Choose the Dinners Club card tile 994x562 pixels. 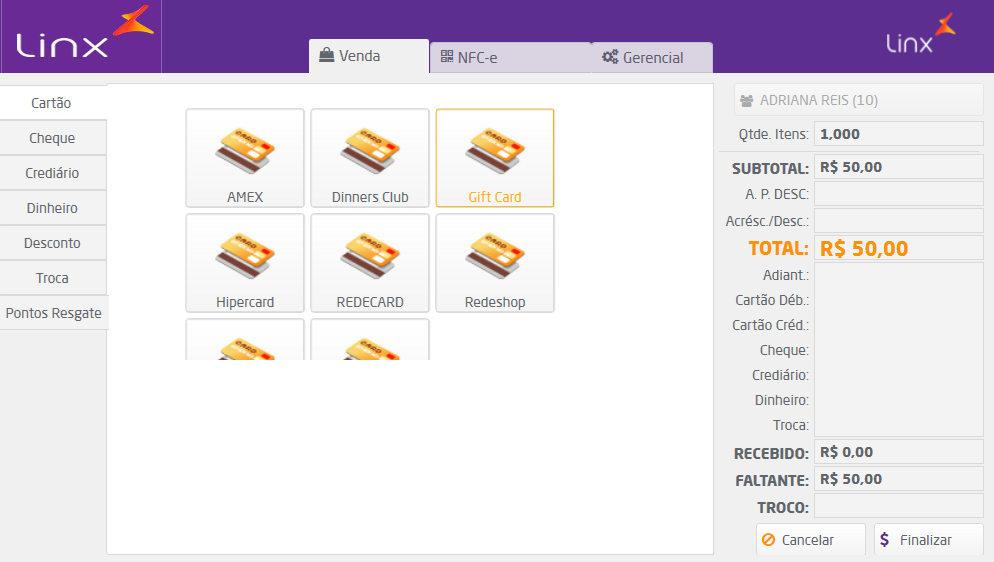(x=370, y=158)
